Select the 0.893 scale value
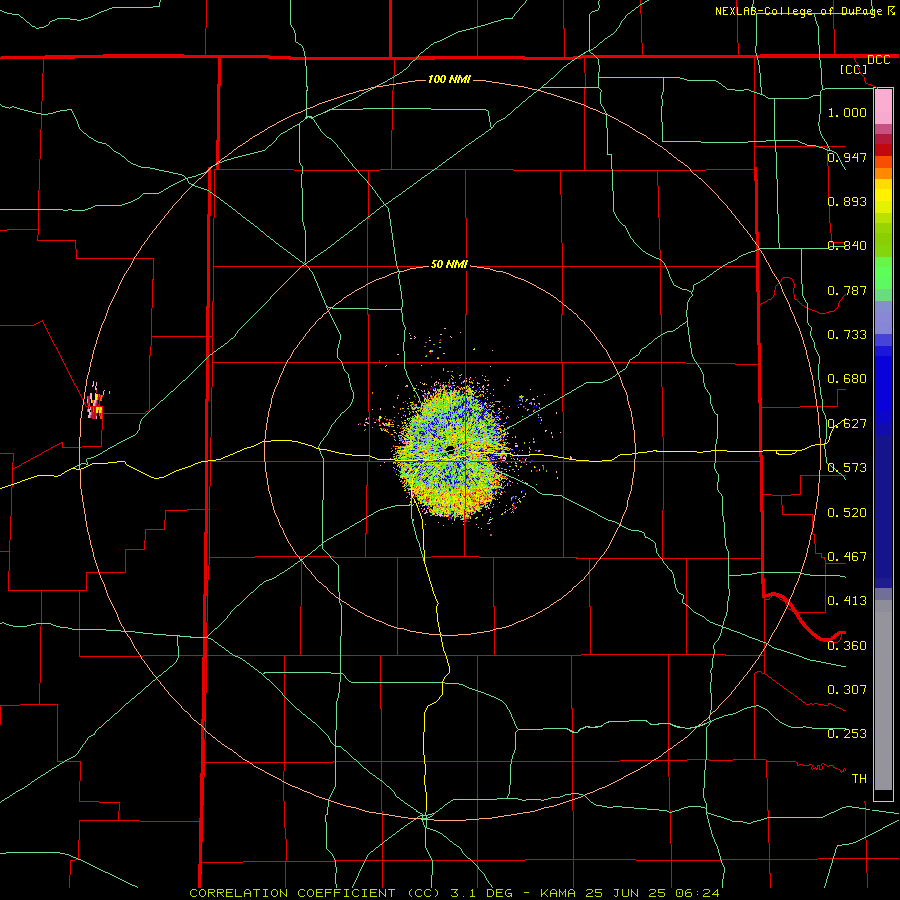This screenshot has height=900, width=900. pos(847,201)
